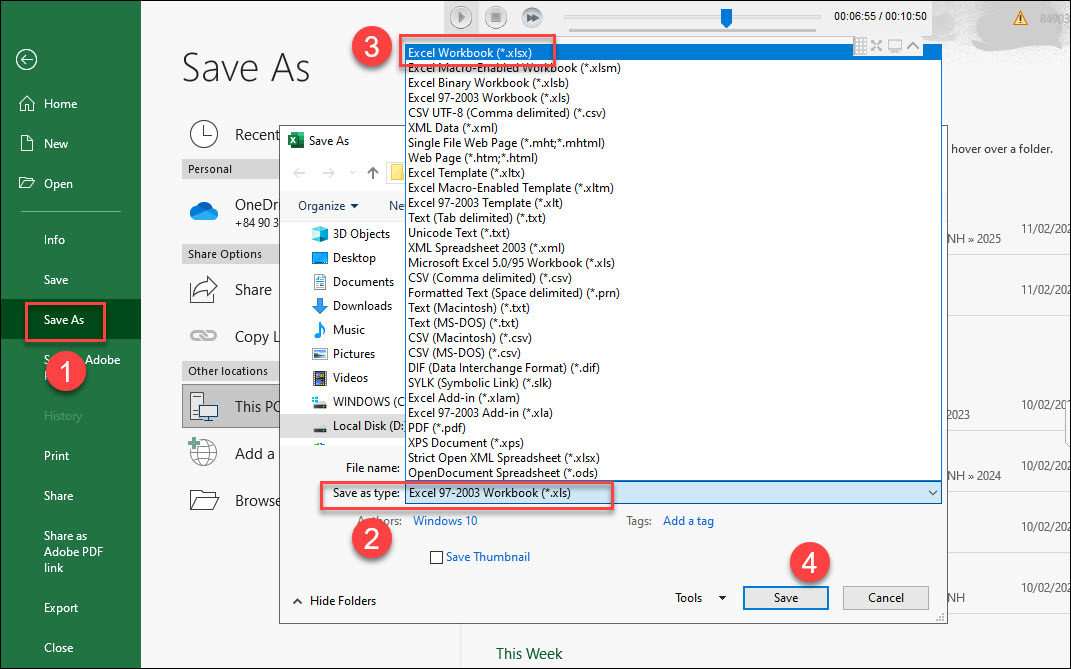Click the back arrow in the green sidebar
The width and height of the screenshot is (1071, 669).
pos(26,60)
